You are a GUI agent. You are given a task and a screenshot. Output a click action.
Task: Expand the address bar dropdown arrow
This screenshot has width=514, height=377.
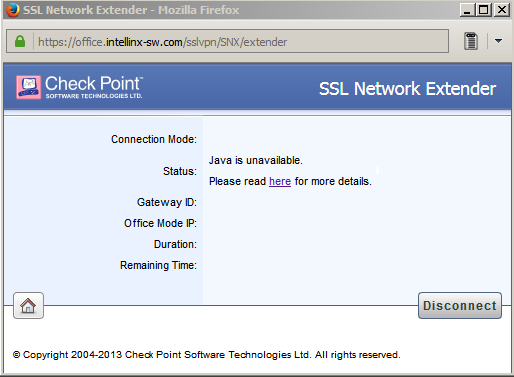pyautogui.click(x=498, y=41)
